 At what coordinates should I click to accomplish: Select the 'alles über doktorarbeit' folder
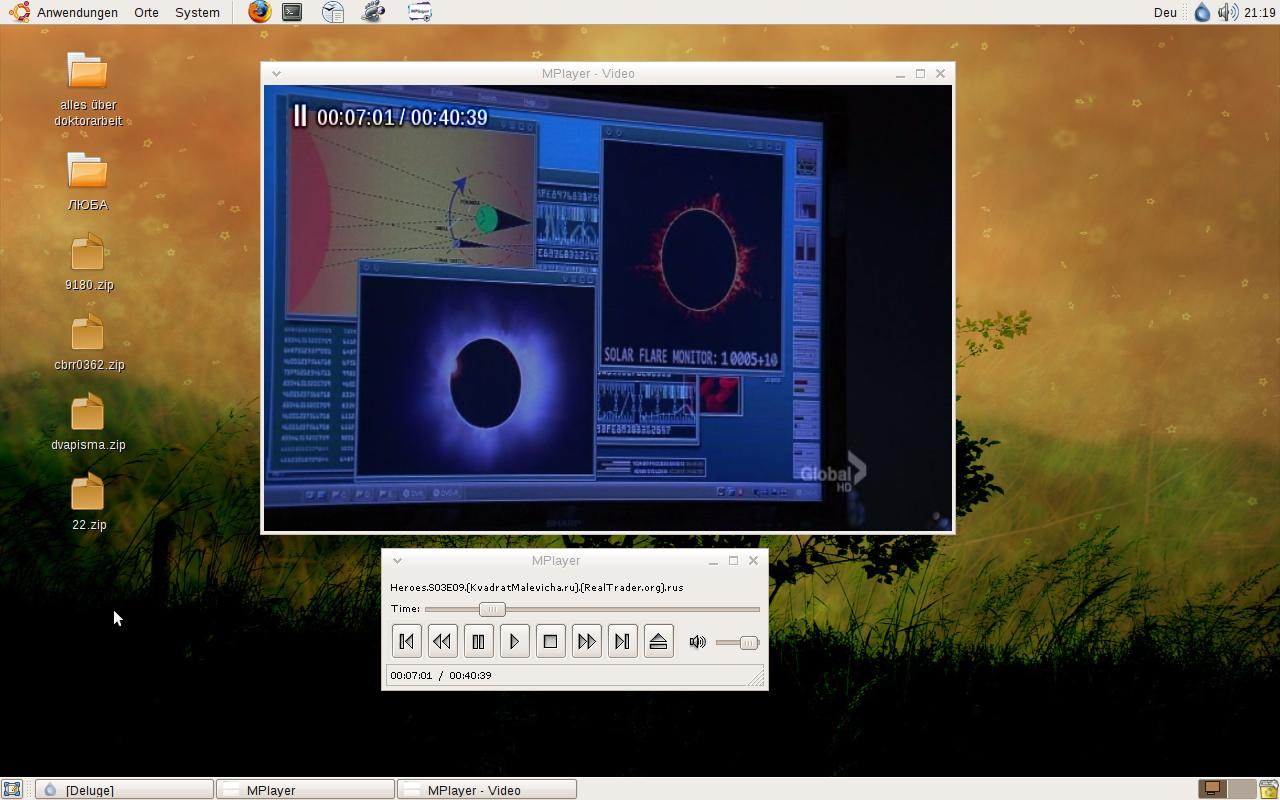[x=88, y=90]
